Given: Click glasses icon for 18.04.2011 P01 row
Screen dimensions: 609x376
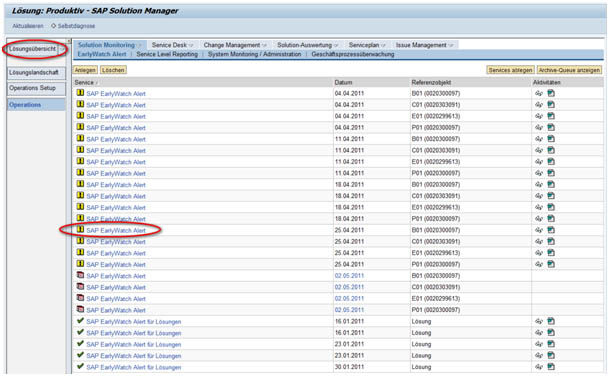Looking at the screenshot, I should pyautogui.click(x=539, y=219).
